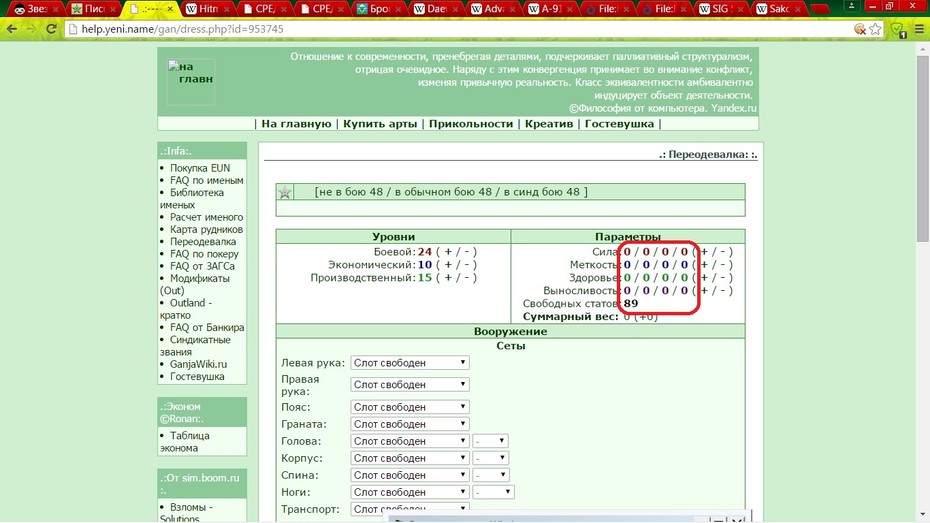Open small modifier dropdown next to Спина
The width and height of the screenshot is (930, 523).
[x=491, y=476]
